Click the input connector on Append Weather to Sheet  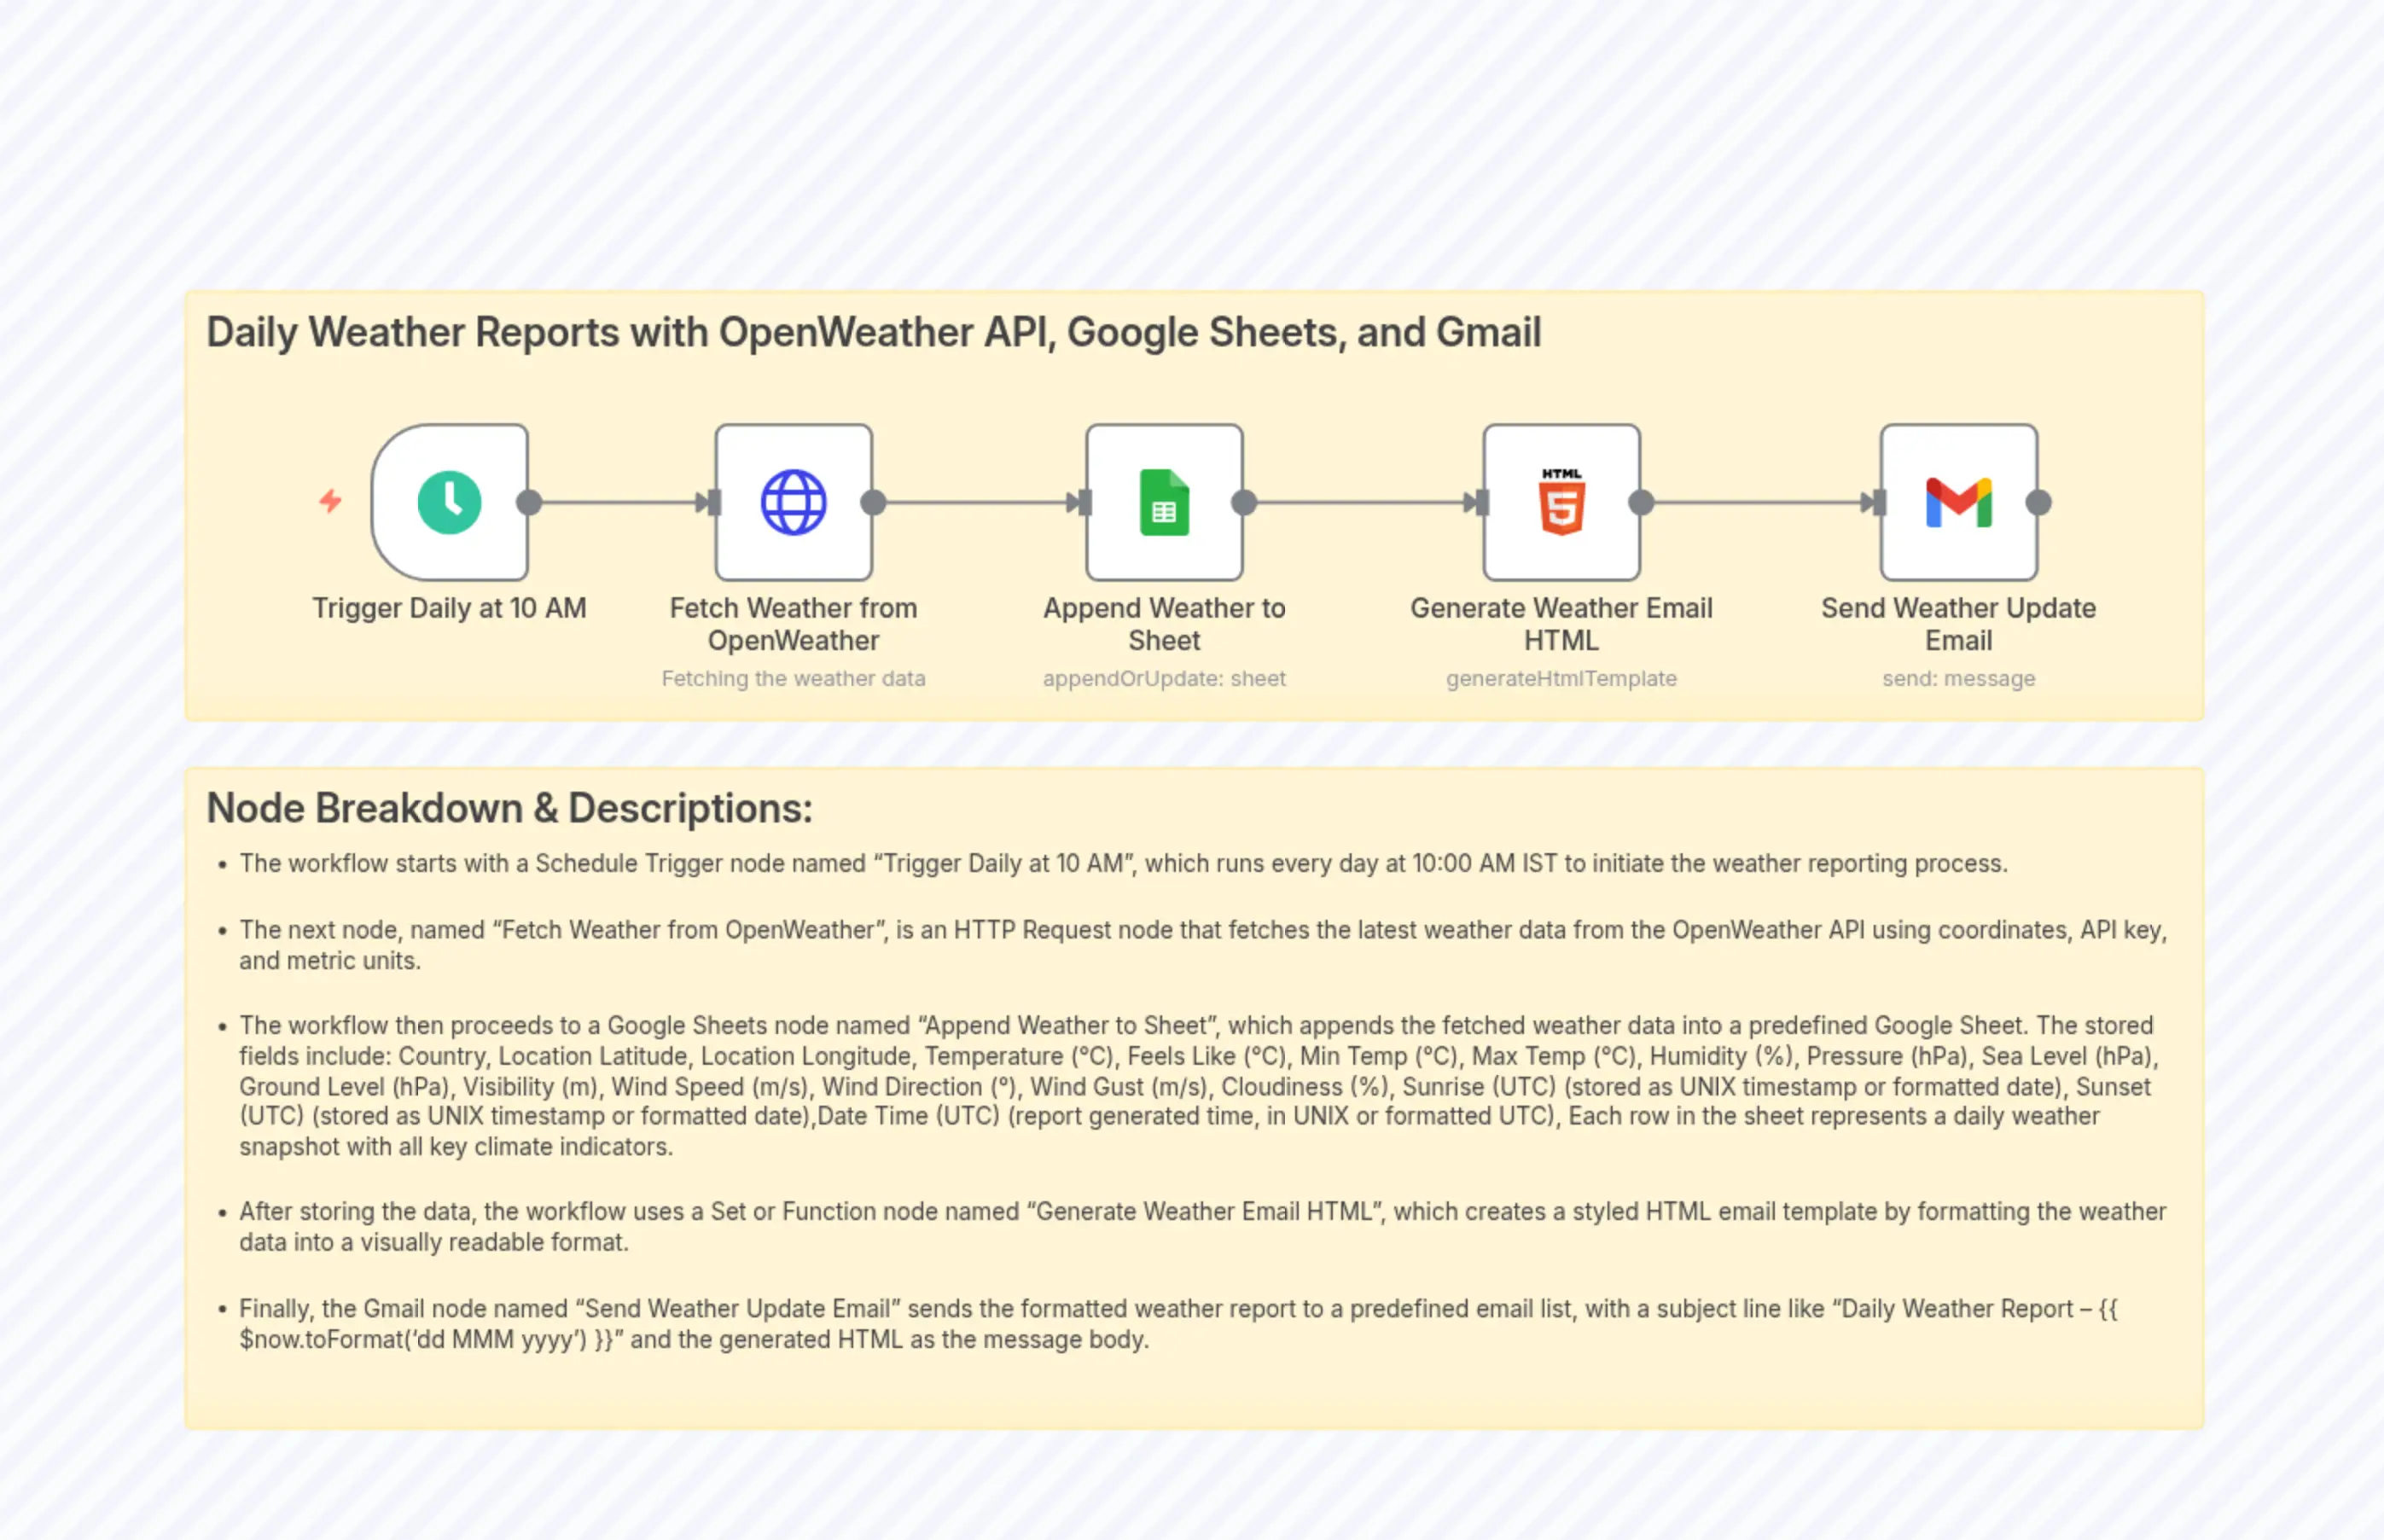(1081, 502)
